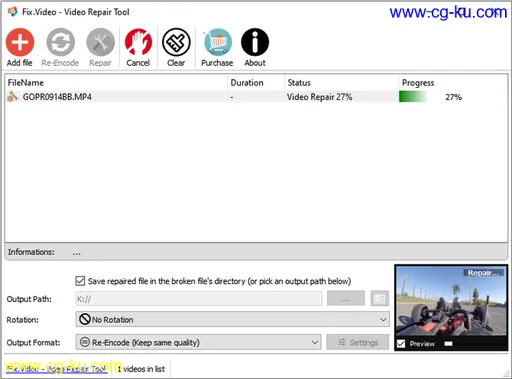The image size is (512, 379).
Task: Click the repair preview thumbnail
Action: pyautogui.click(x=451, y=302)
